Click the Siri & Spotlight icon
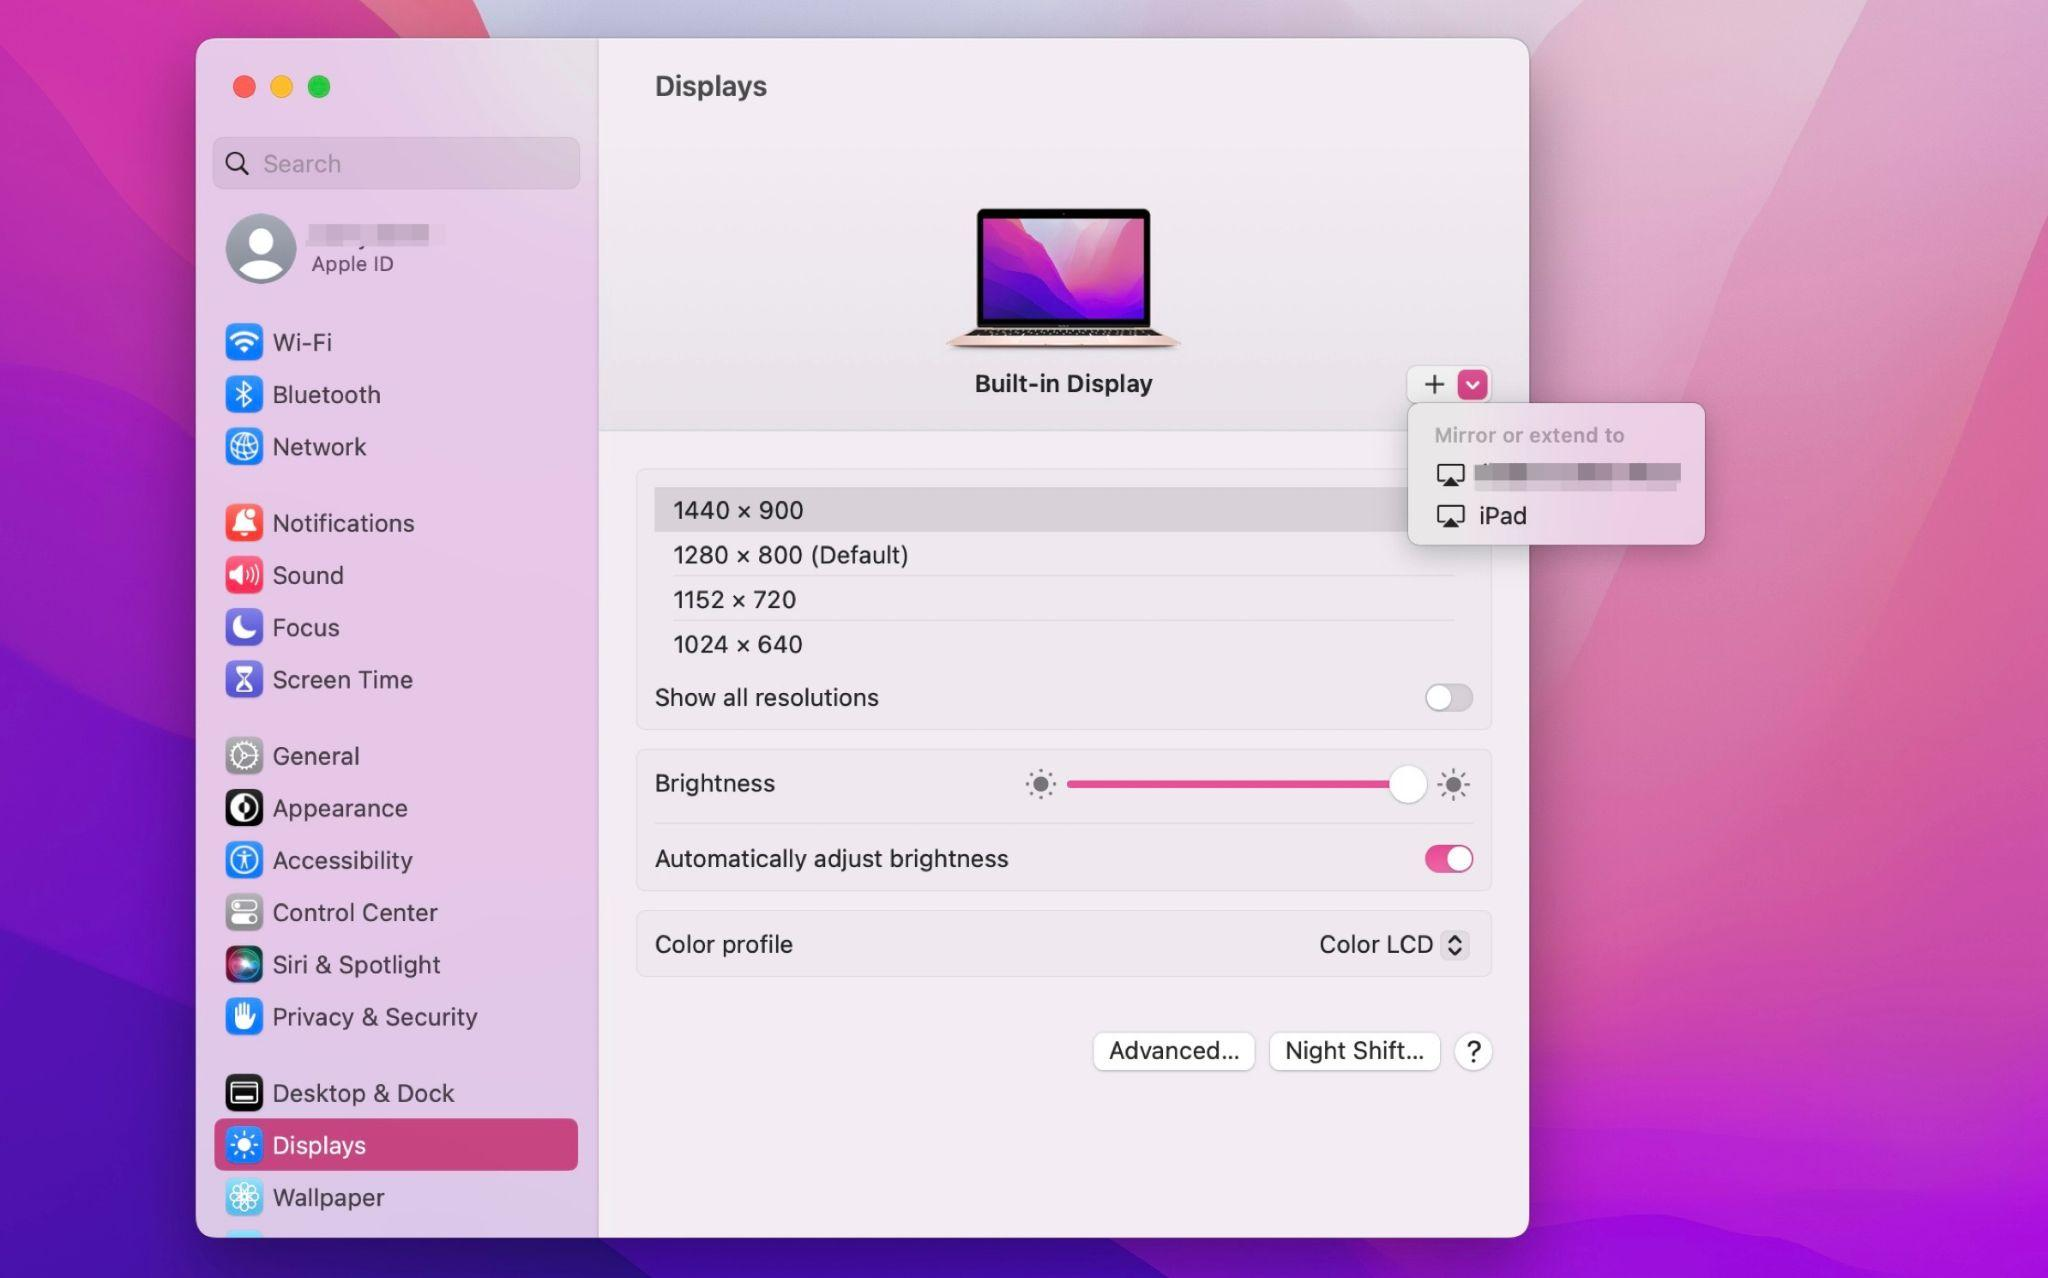 pos(244,964)
